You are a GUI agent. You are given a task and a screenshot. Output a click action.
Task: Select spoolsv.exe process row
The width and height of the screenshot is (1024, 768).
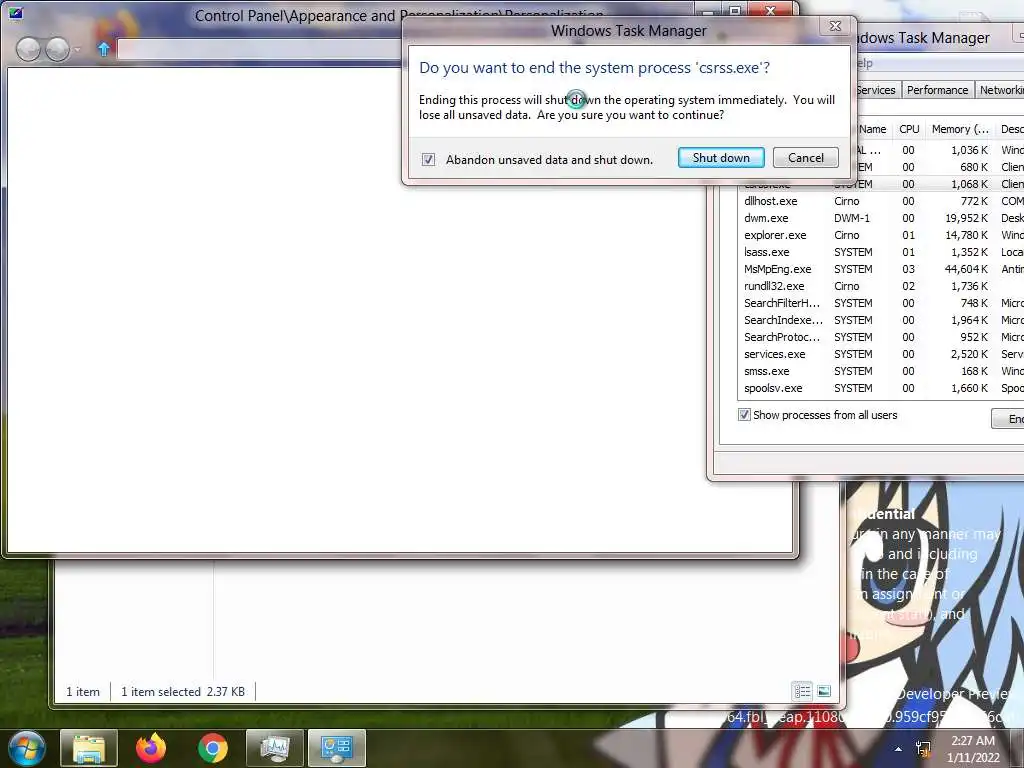(x=880, y=388)
